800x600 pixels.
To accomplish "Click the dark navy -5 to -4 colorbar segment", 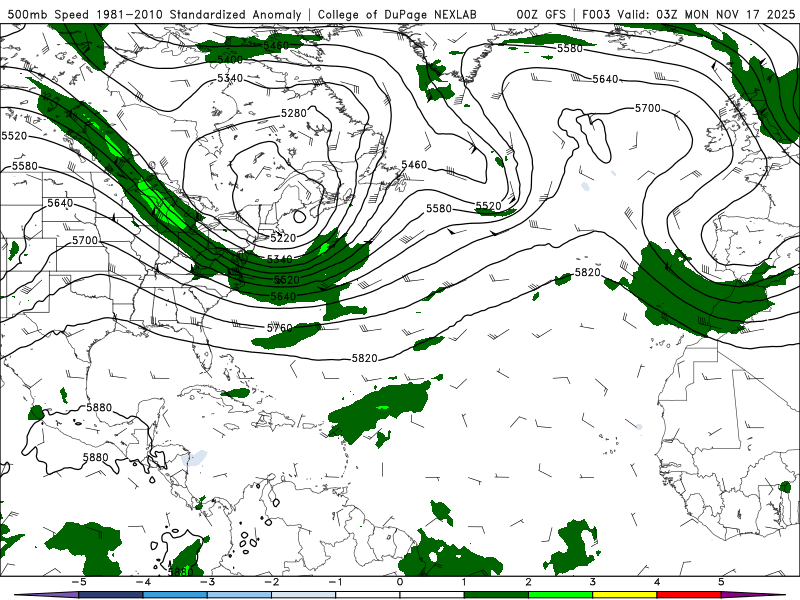I will point(111,595).
